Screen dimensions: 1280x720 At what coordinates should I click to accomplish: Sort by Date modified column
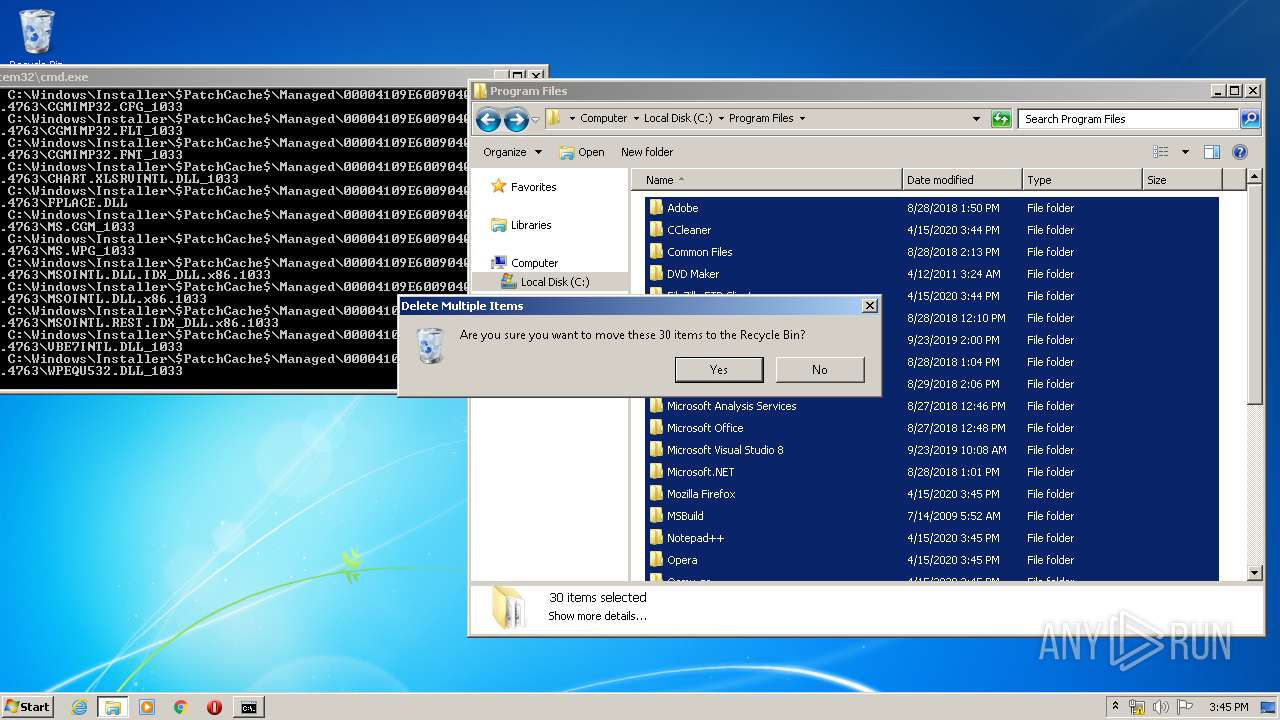pyautogui.click(x=962, y=180)
